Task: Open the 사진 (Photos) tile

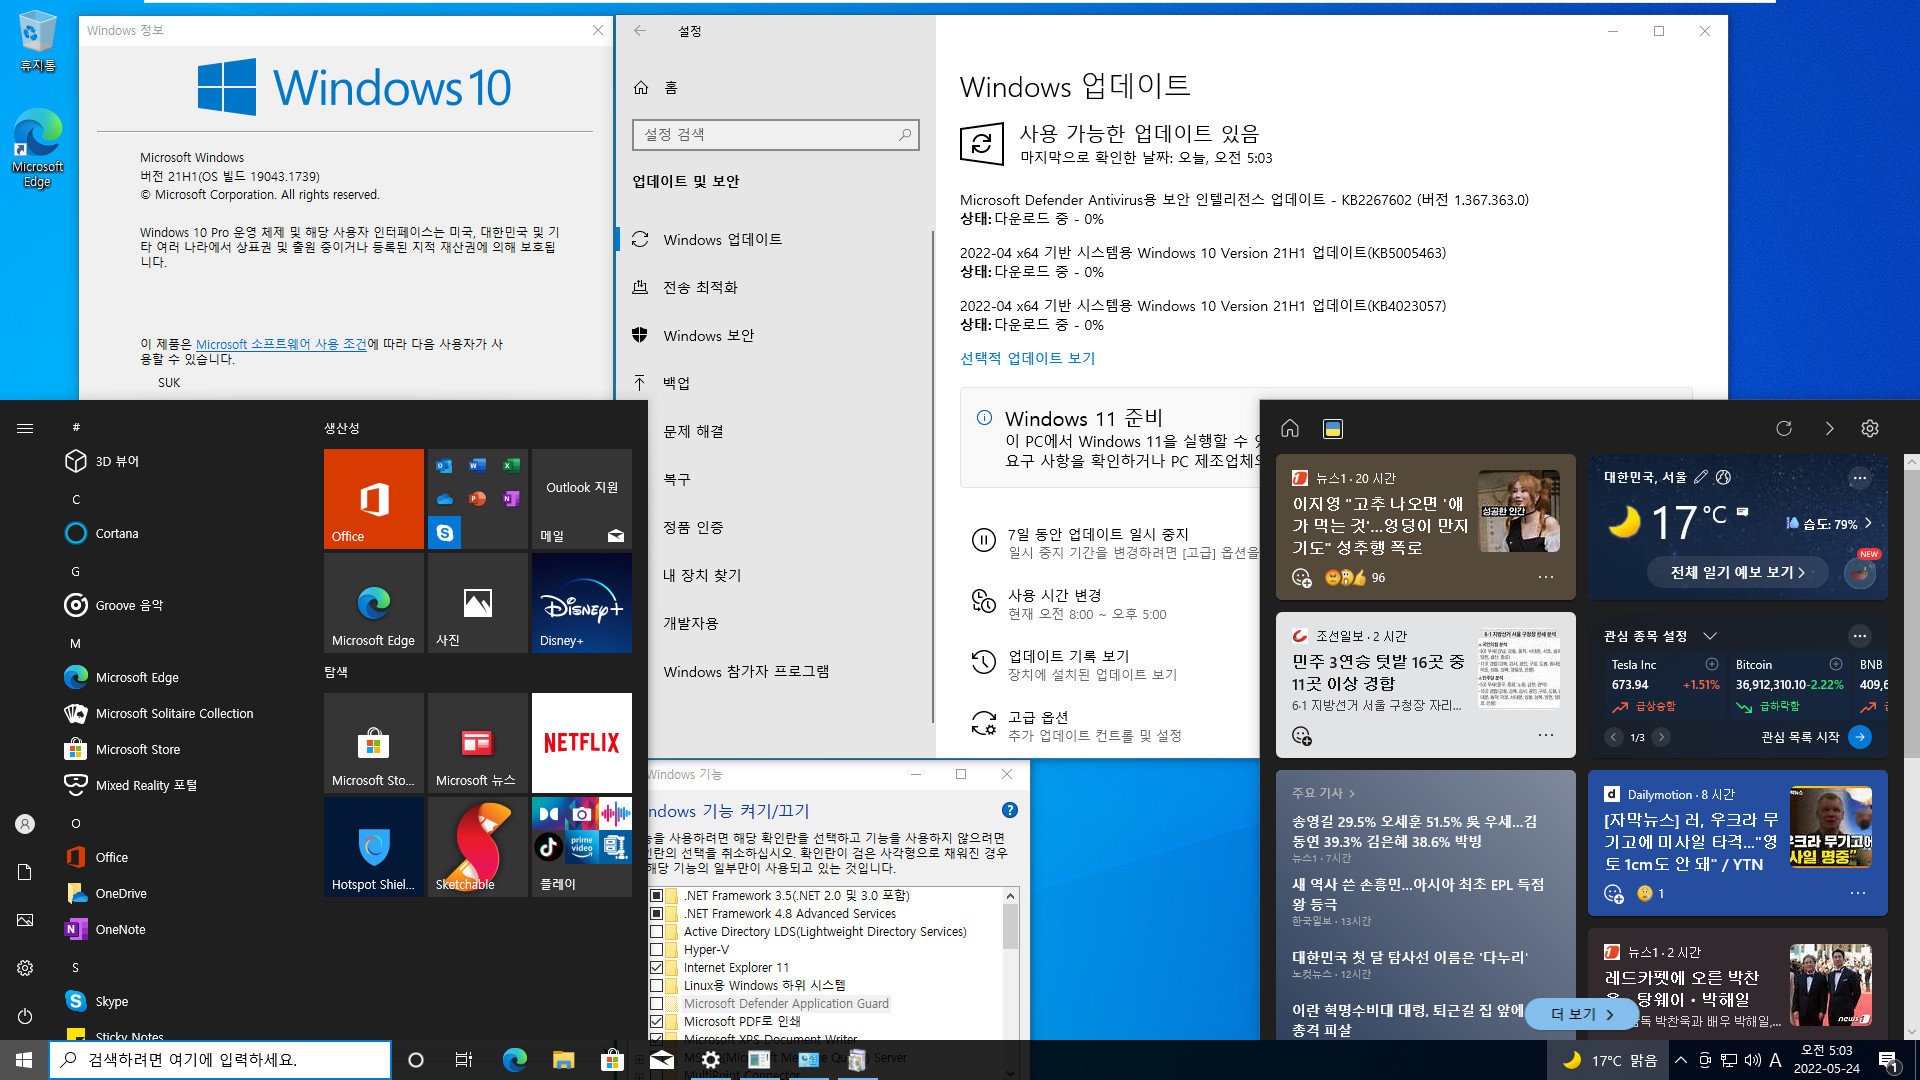Action: (x=477, y=603)
